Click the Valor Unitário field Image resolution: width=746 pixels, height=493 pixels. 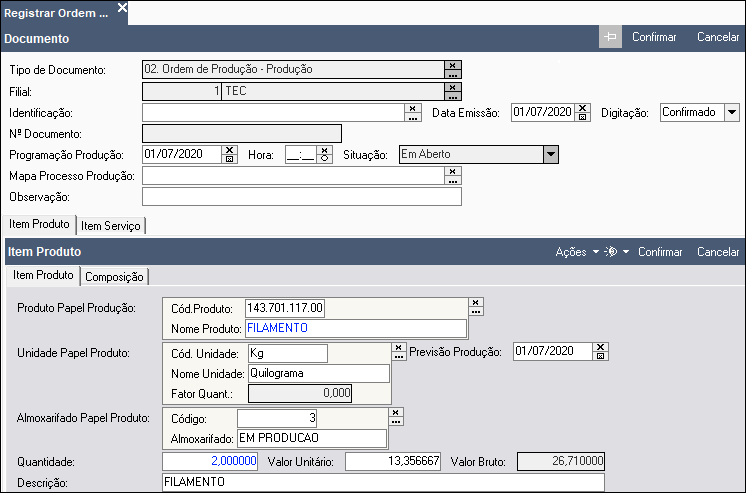tap(393, 461)
